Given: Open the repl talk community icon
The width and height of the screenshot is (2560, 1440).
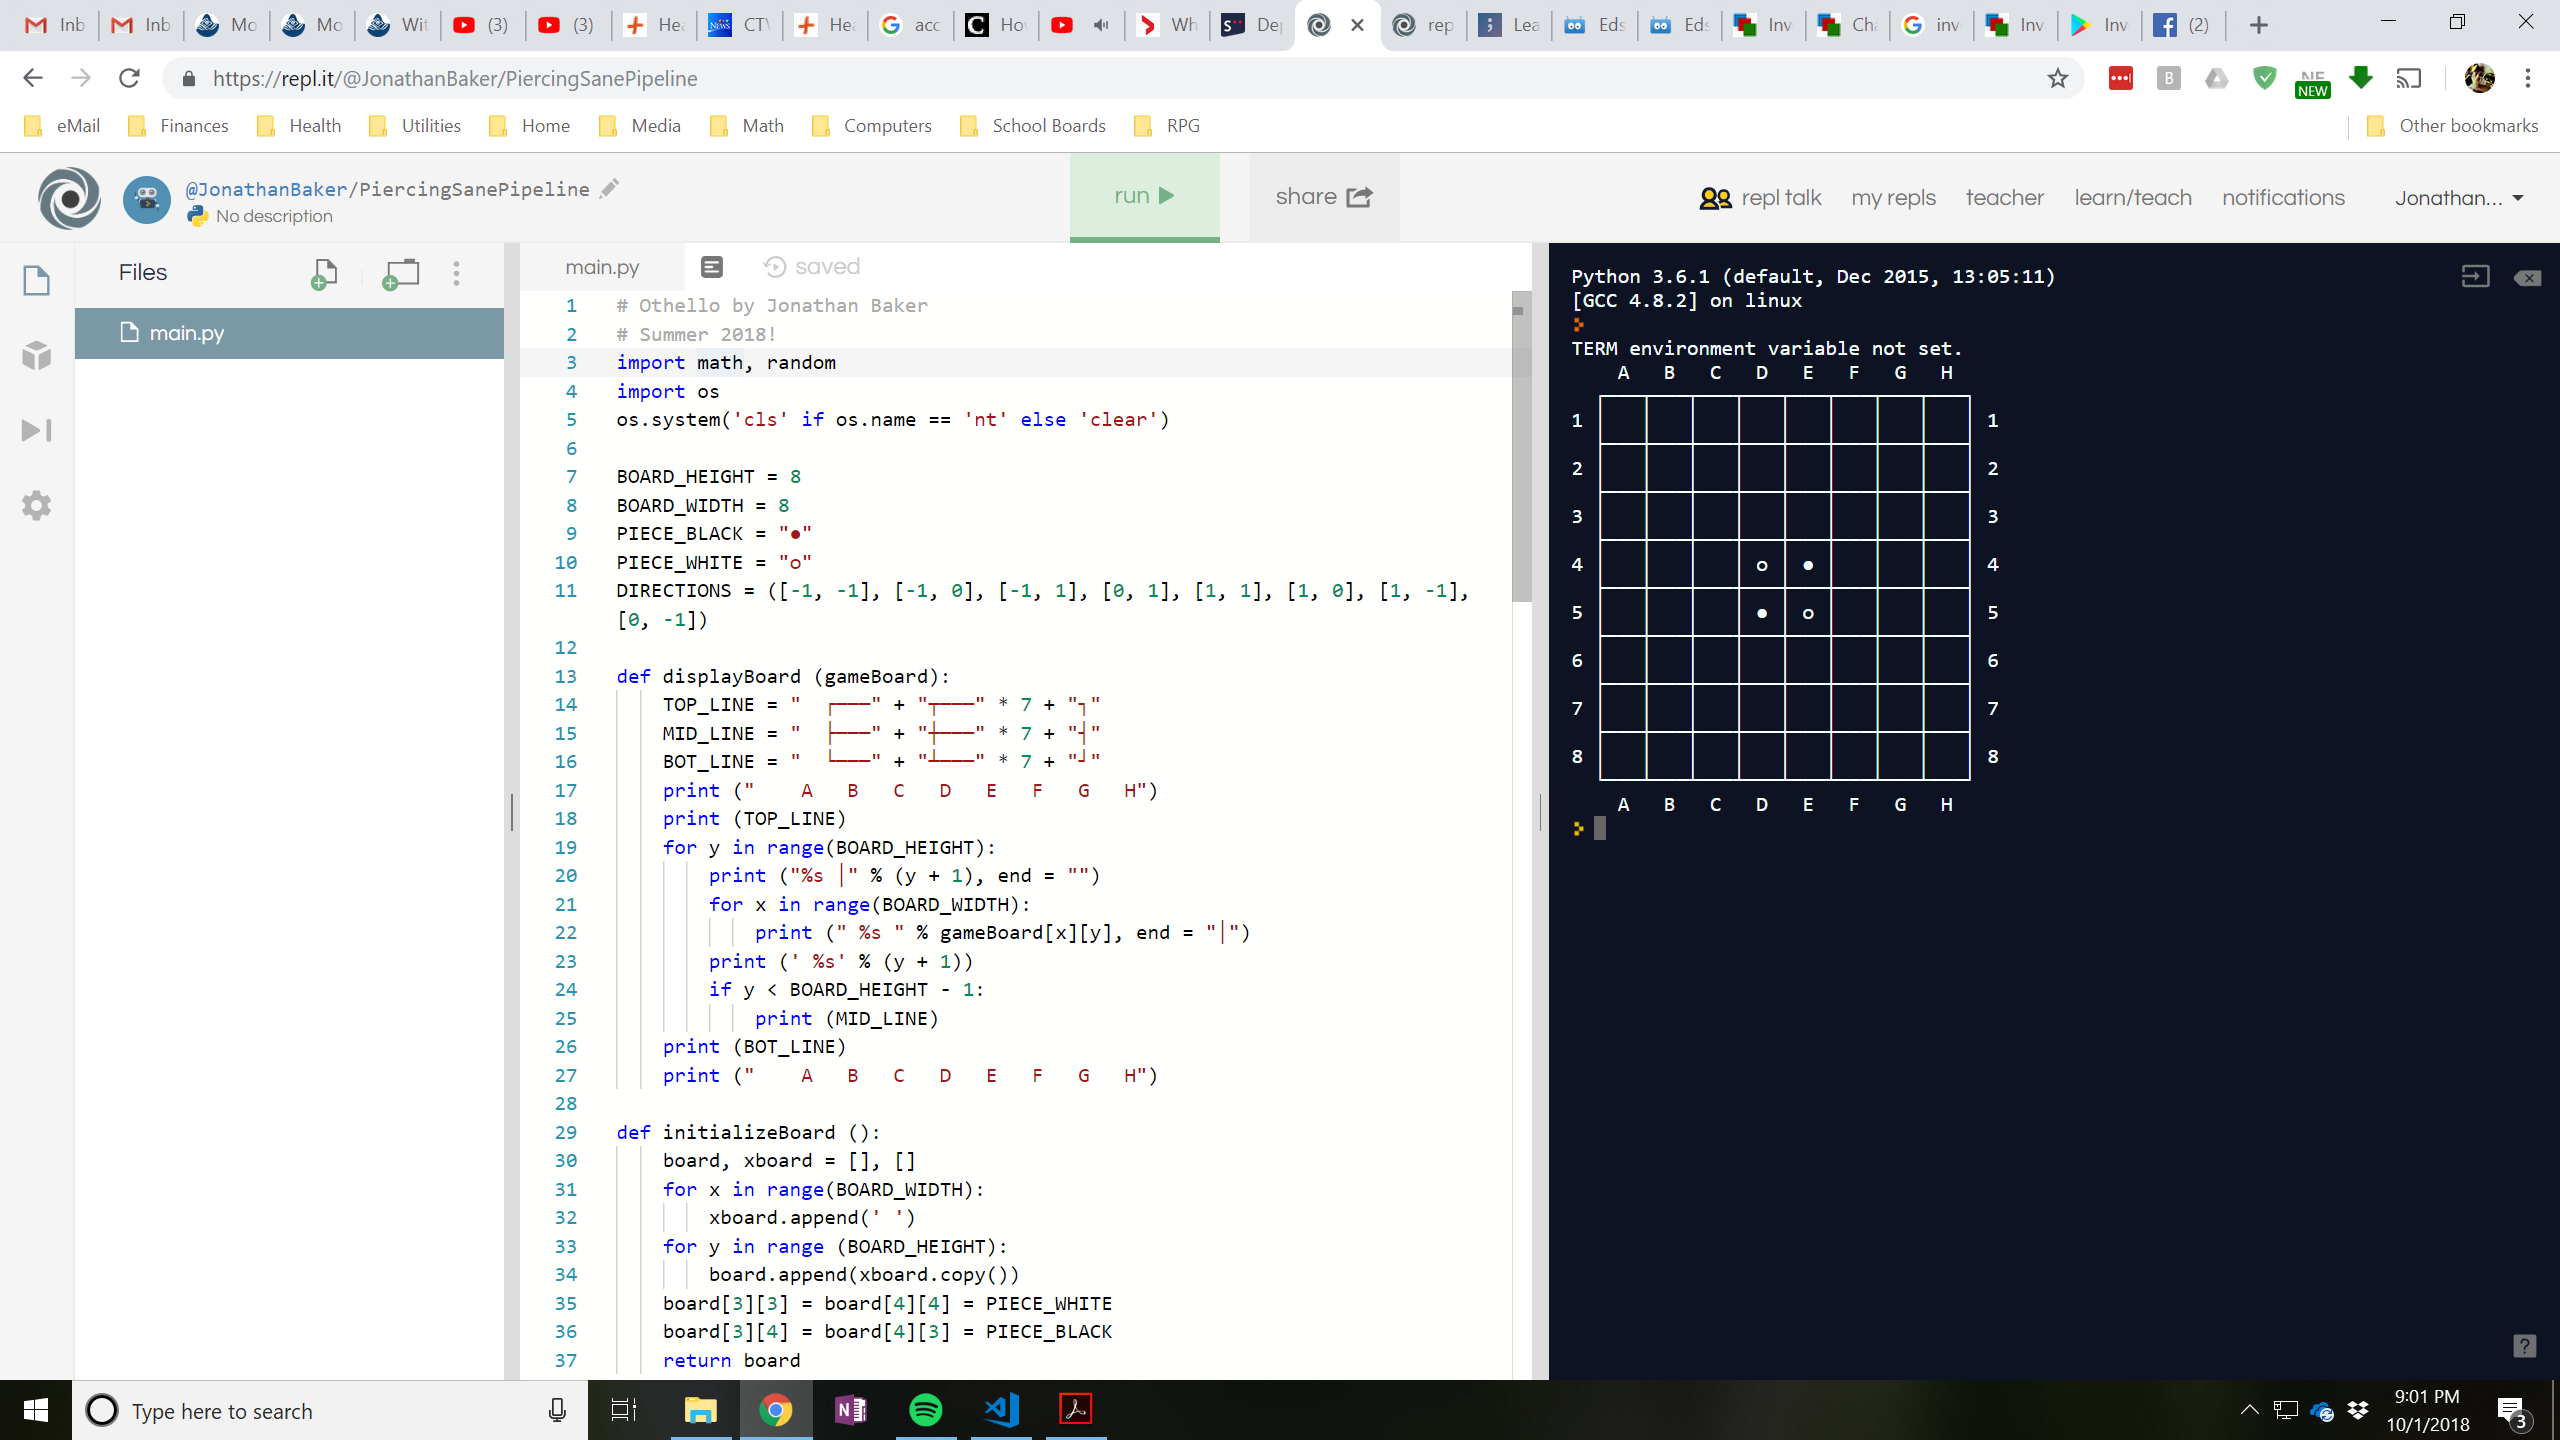Looking at the screenshot, I should pyautogui.click(x=1715, y=197).
